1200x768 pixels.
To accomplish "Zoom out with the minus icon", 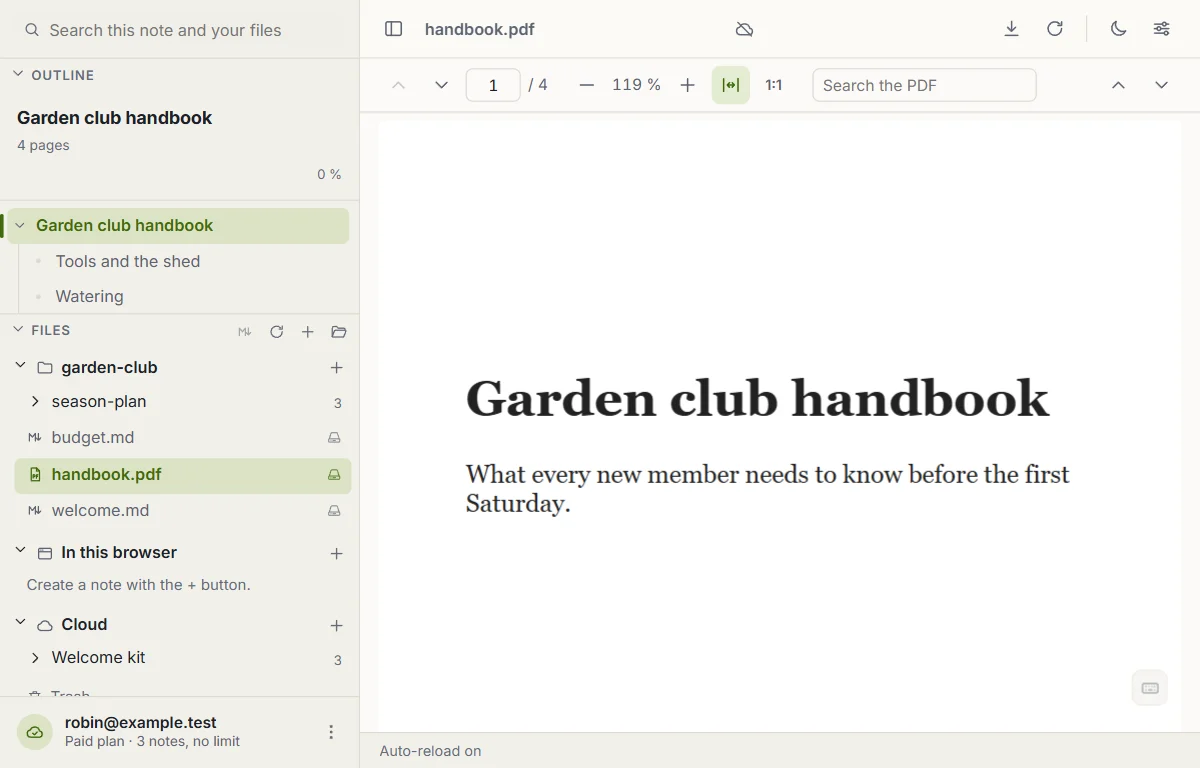I will (x=587, y=85).
